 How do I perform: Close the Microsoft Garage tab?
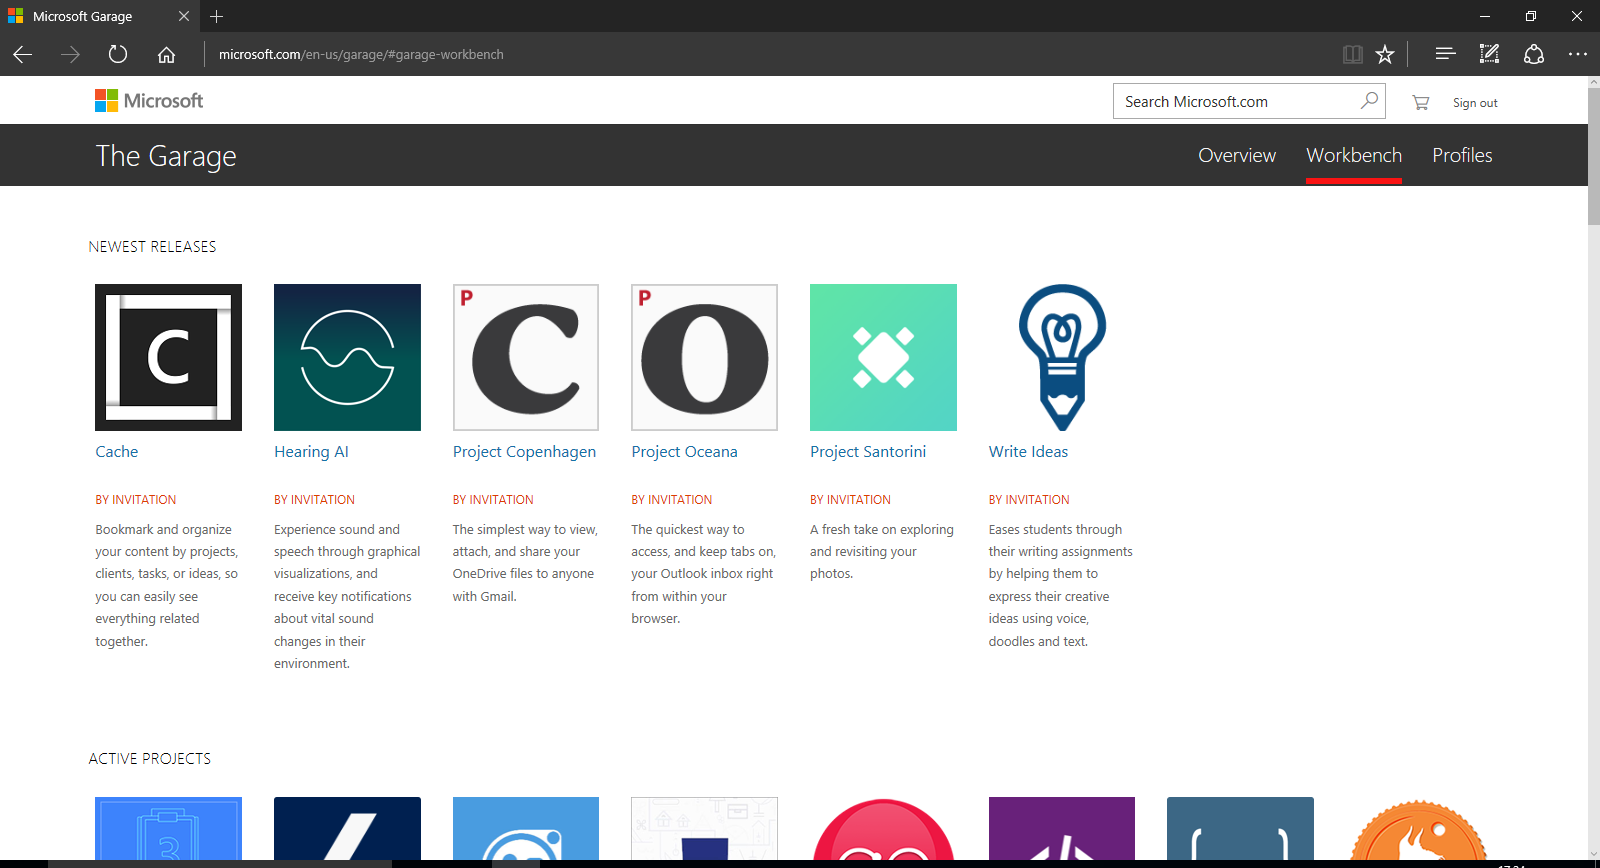click(184, 16)
